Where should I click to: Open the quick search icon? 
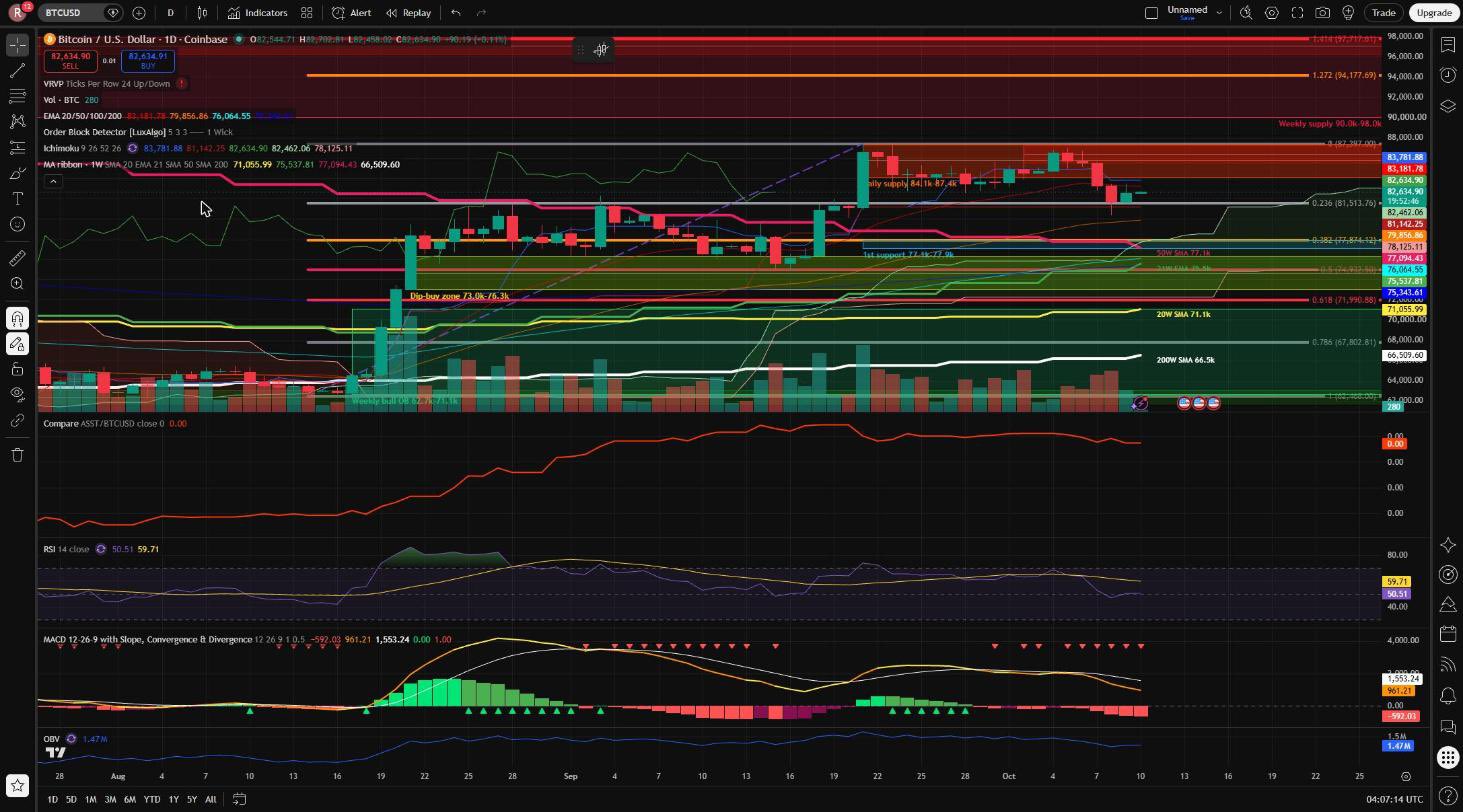(1246, 13)
